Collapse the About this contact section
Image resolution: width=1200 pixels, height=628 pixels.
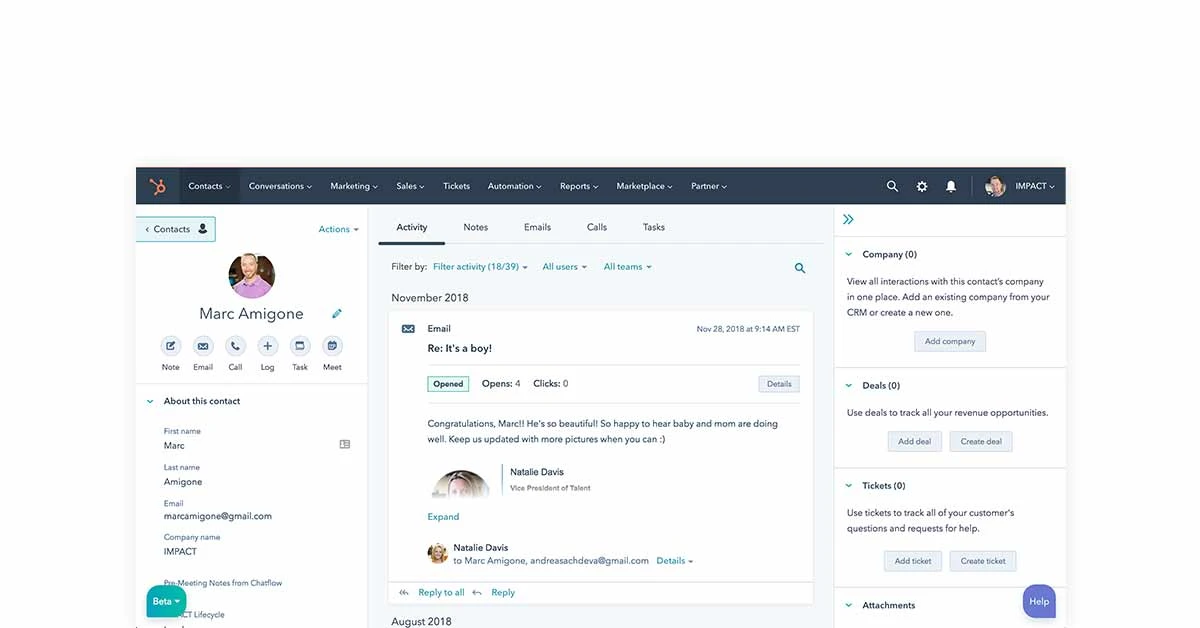point(150,401)
